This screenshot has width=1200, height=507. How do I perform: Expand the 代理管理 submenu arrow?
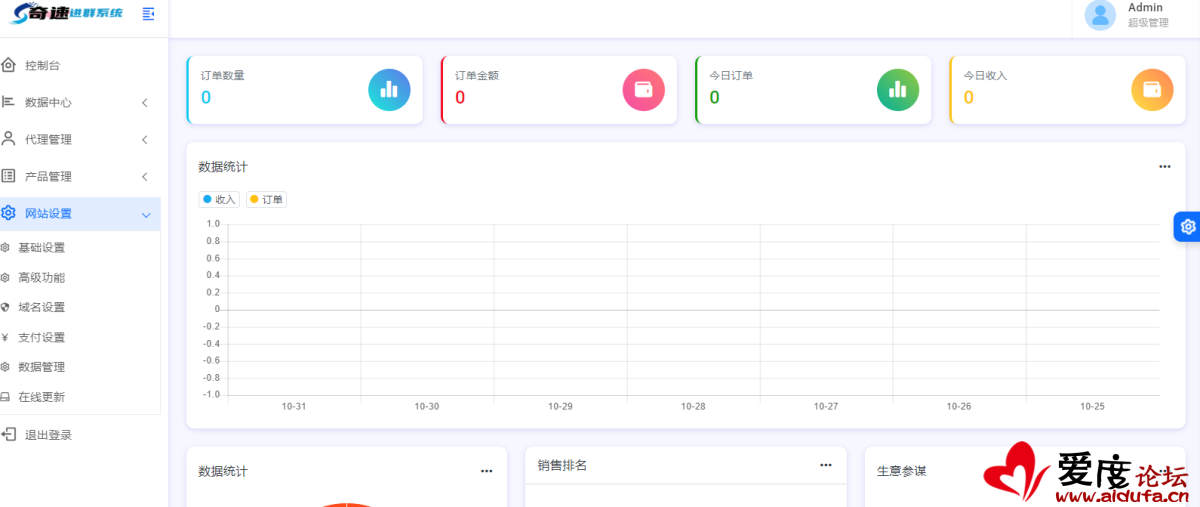(x=145, y=139)
